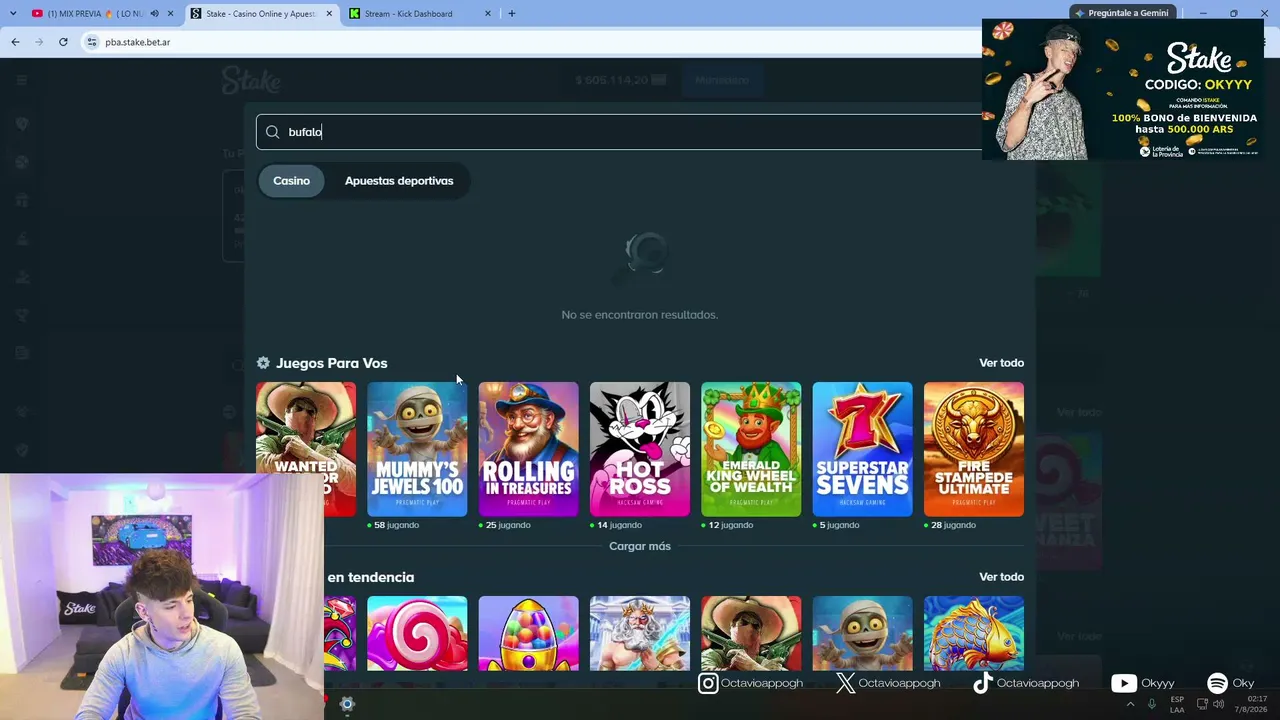Go back in the browser
Screen dimensions: 1280x720
point(15,42)
